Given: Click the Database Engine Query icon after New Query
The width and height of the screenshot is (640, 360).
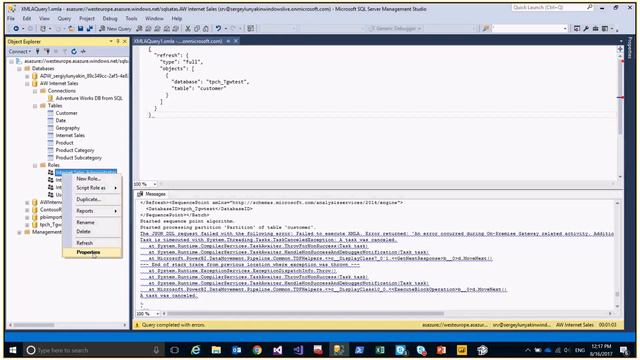Looking at the screenshot, I should tap(139, 29).
